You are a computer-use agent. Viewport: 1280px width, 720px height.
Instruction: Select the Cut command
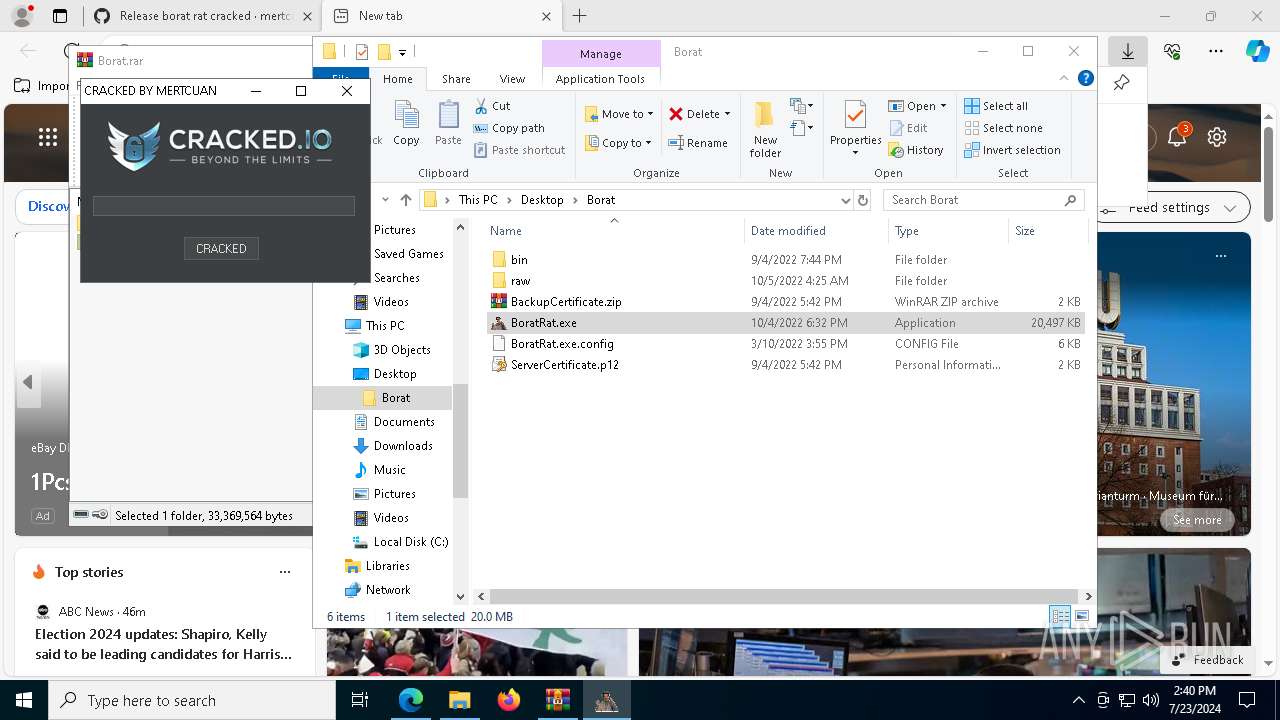tap(492, 106)
